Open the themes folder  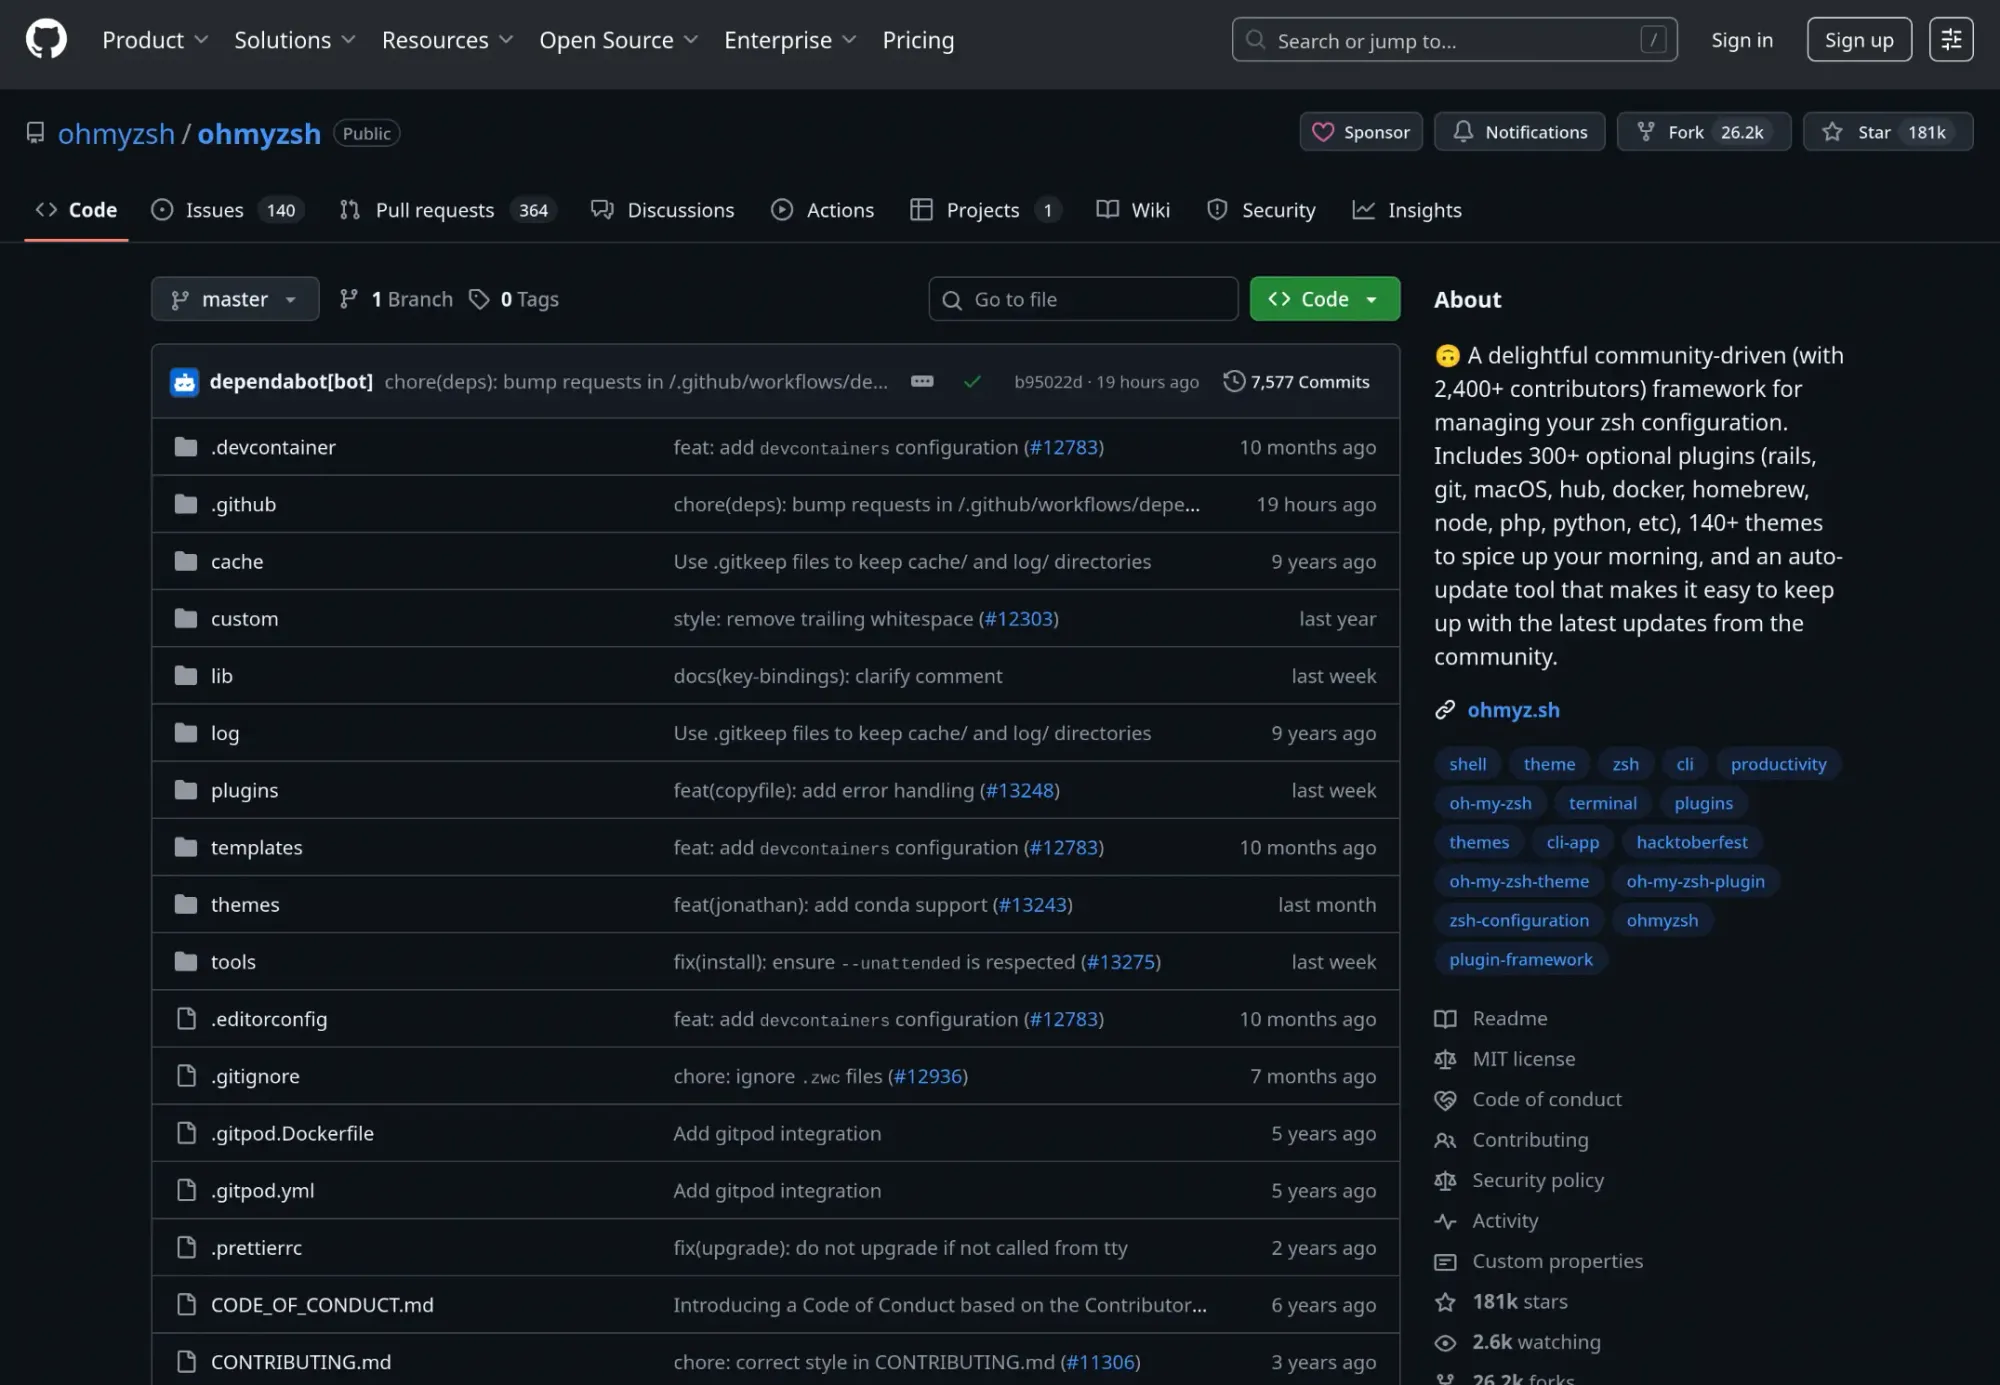coord(245,905)
